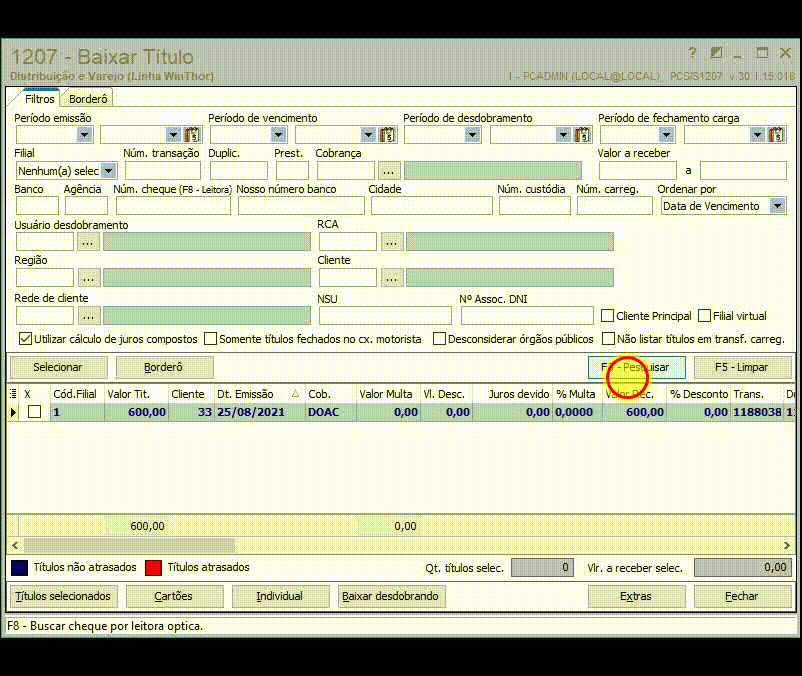Expand second Período de vencimento date dropdown
This screenshot has height=676, width=802.
tap(368, 135)
